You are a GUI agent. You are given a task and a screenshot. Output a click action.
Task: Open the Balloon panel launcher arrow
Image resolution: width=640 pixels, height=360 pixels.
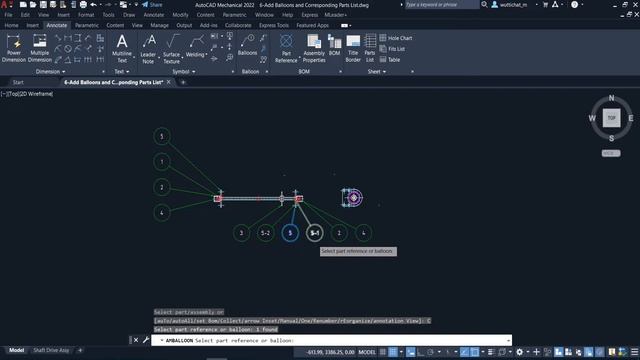(267, 71)
